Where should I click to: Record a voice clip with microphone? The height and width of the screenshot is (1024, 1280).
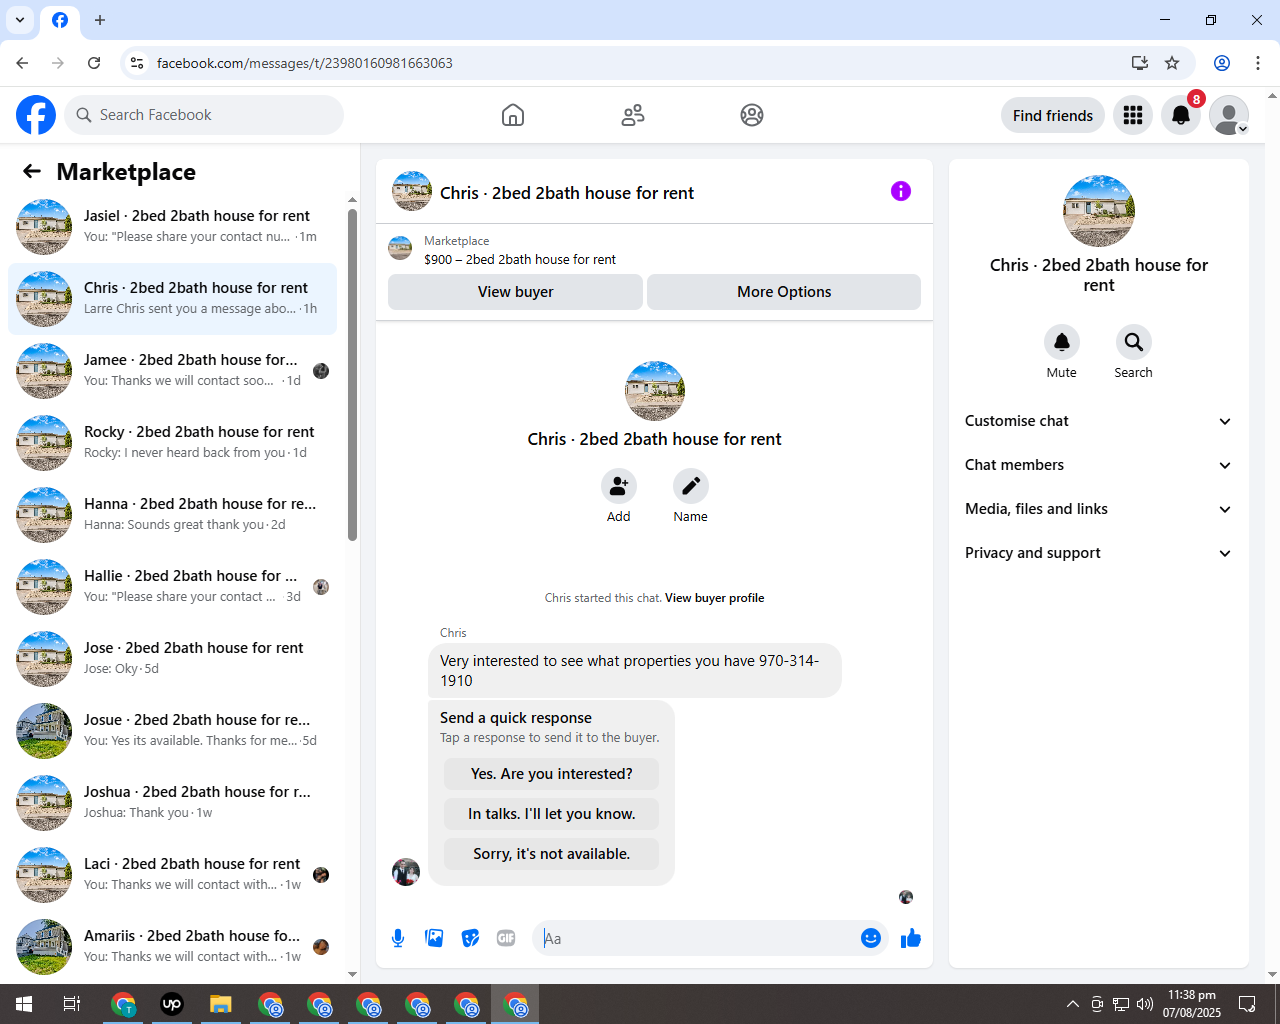pyautogui.click(x=398, y=938)
